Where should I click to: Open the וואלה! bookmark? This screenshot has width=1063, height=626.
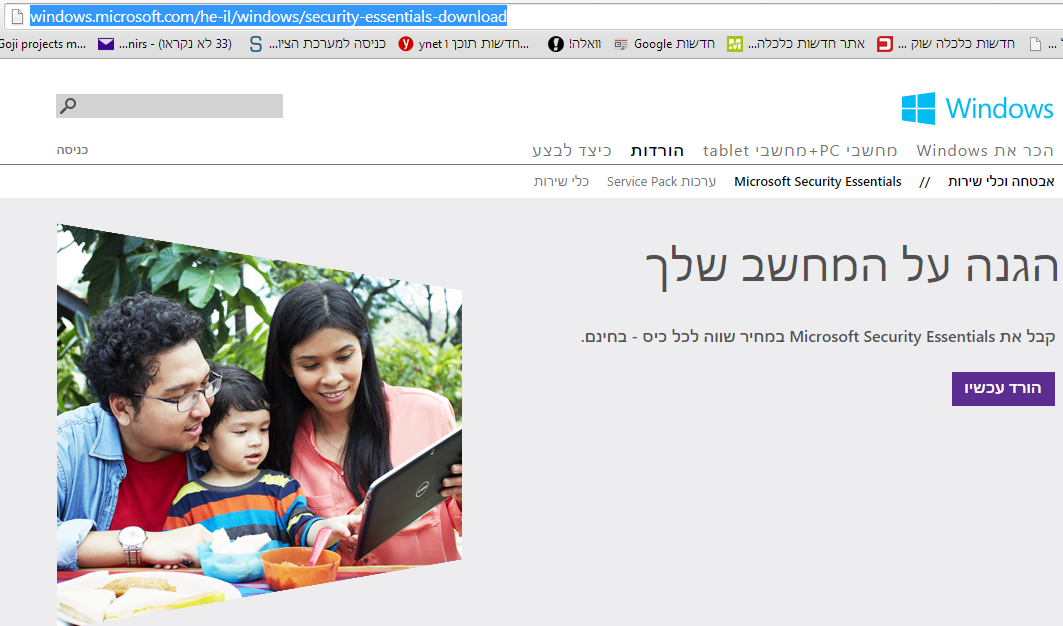click(574, 44)
